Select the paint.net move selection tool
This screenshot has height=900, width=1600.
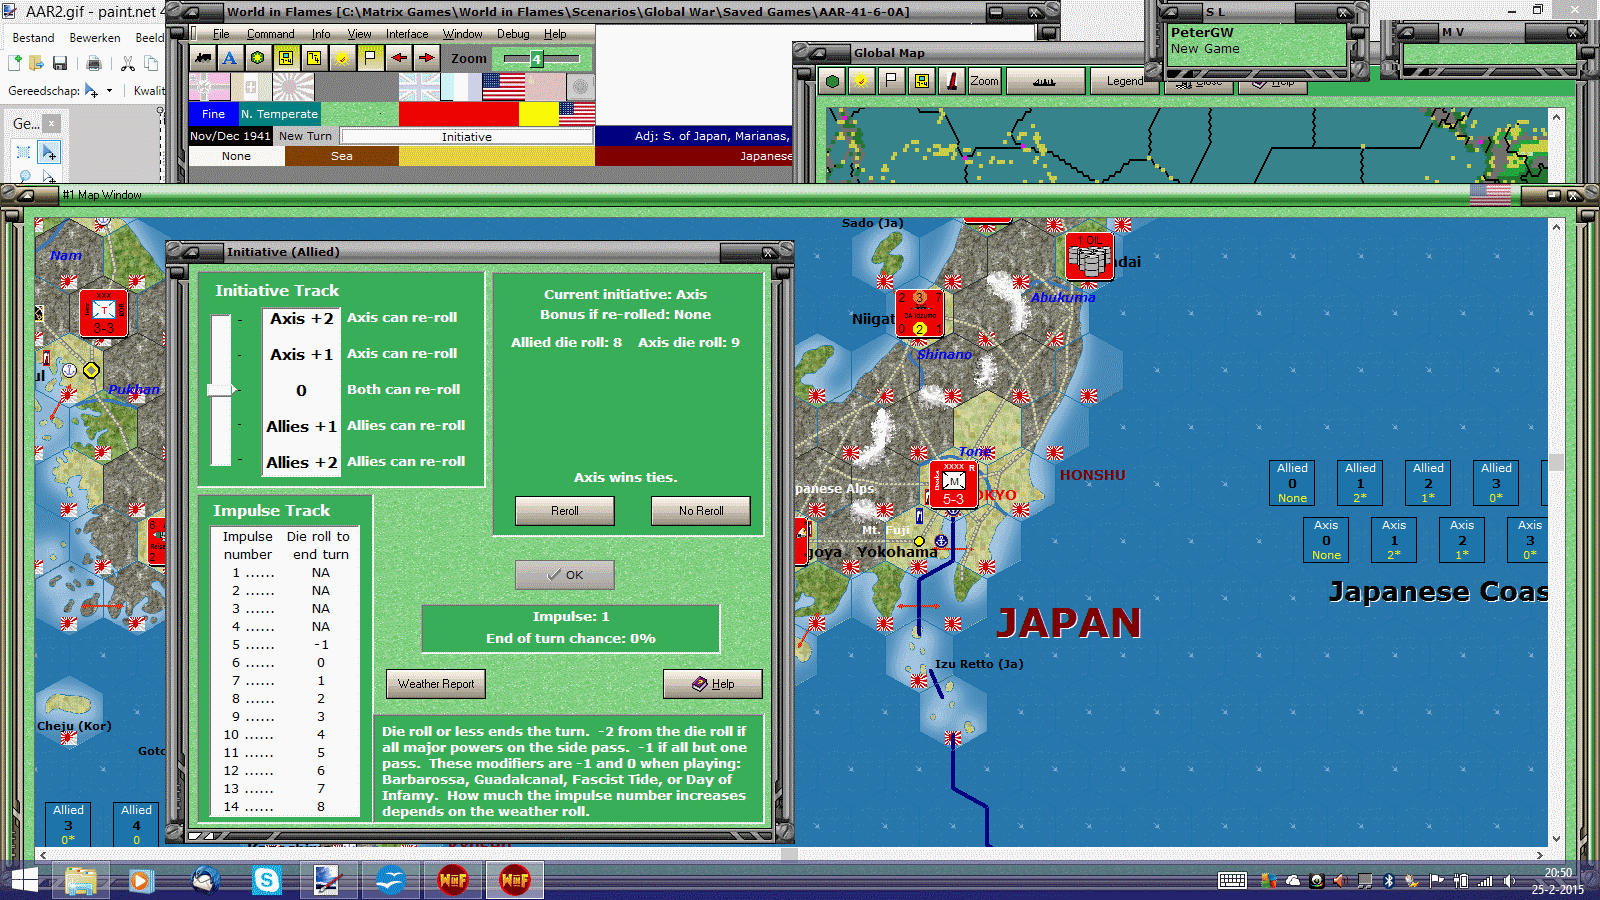[49, 152]
